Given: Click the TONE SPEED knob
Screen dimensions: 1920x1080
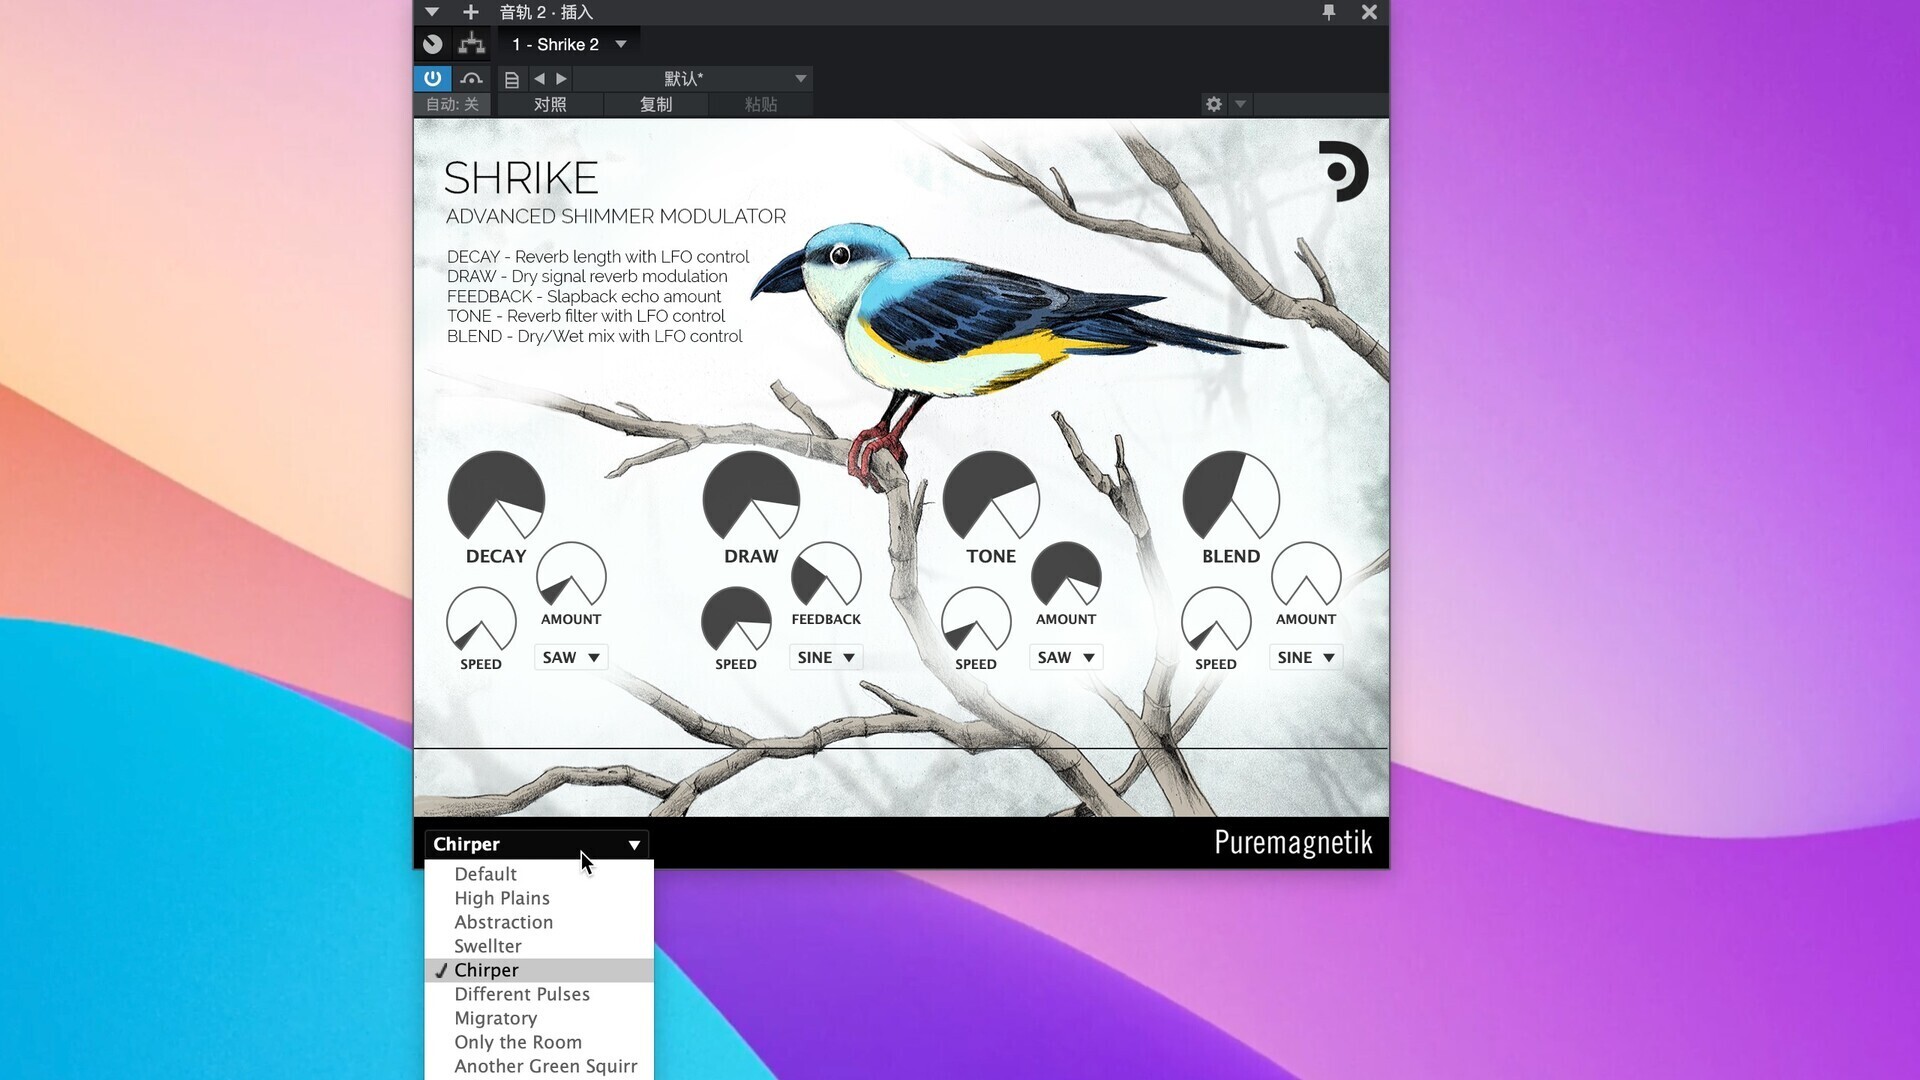Looking at the screenshot, I should (x=976, y=621).
